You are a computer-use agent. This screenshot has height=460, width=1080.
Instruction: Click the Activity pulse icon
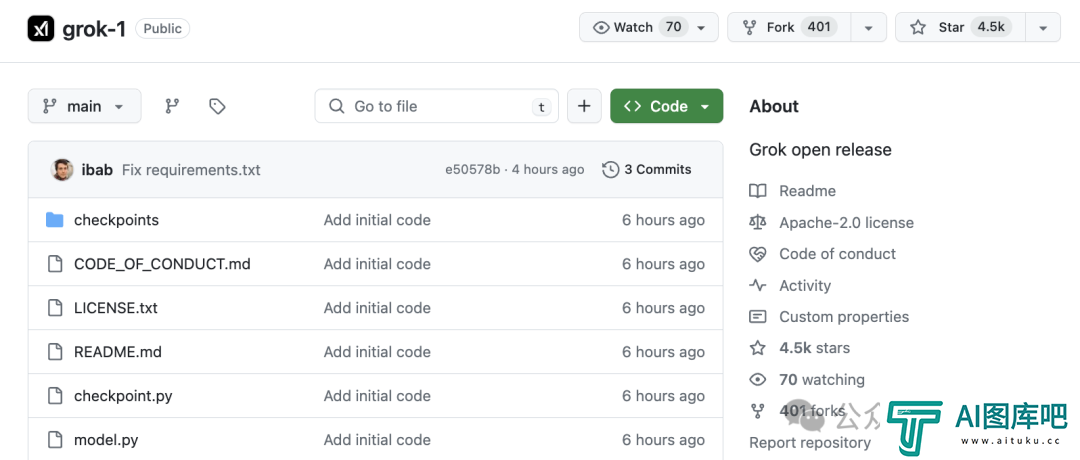[x=758, y=285]
